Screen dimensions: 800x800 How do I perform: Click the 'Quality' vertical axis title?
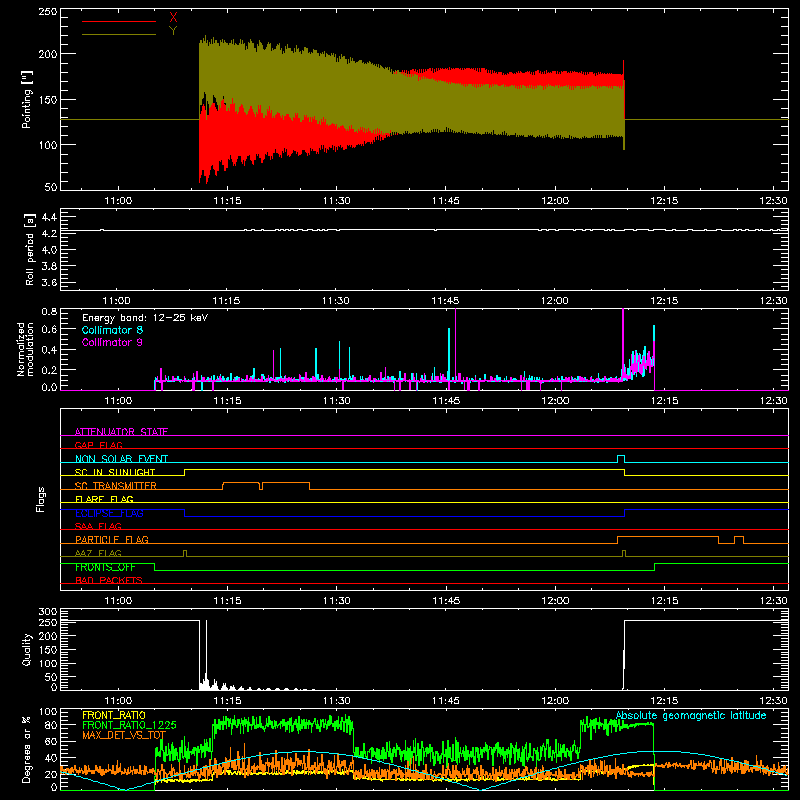click(x=27, y=649)
